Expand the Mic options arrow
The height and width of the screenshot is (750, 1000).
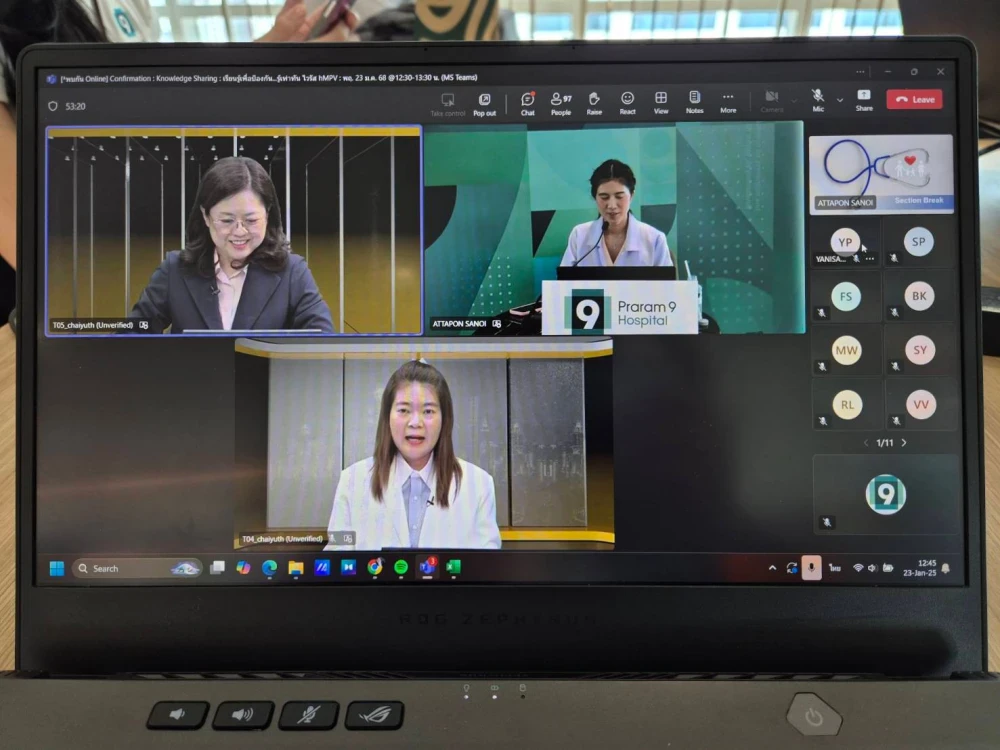coord(839,100)
